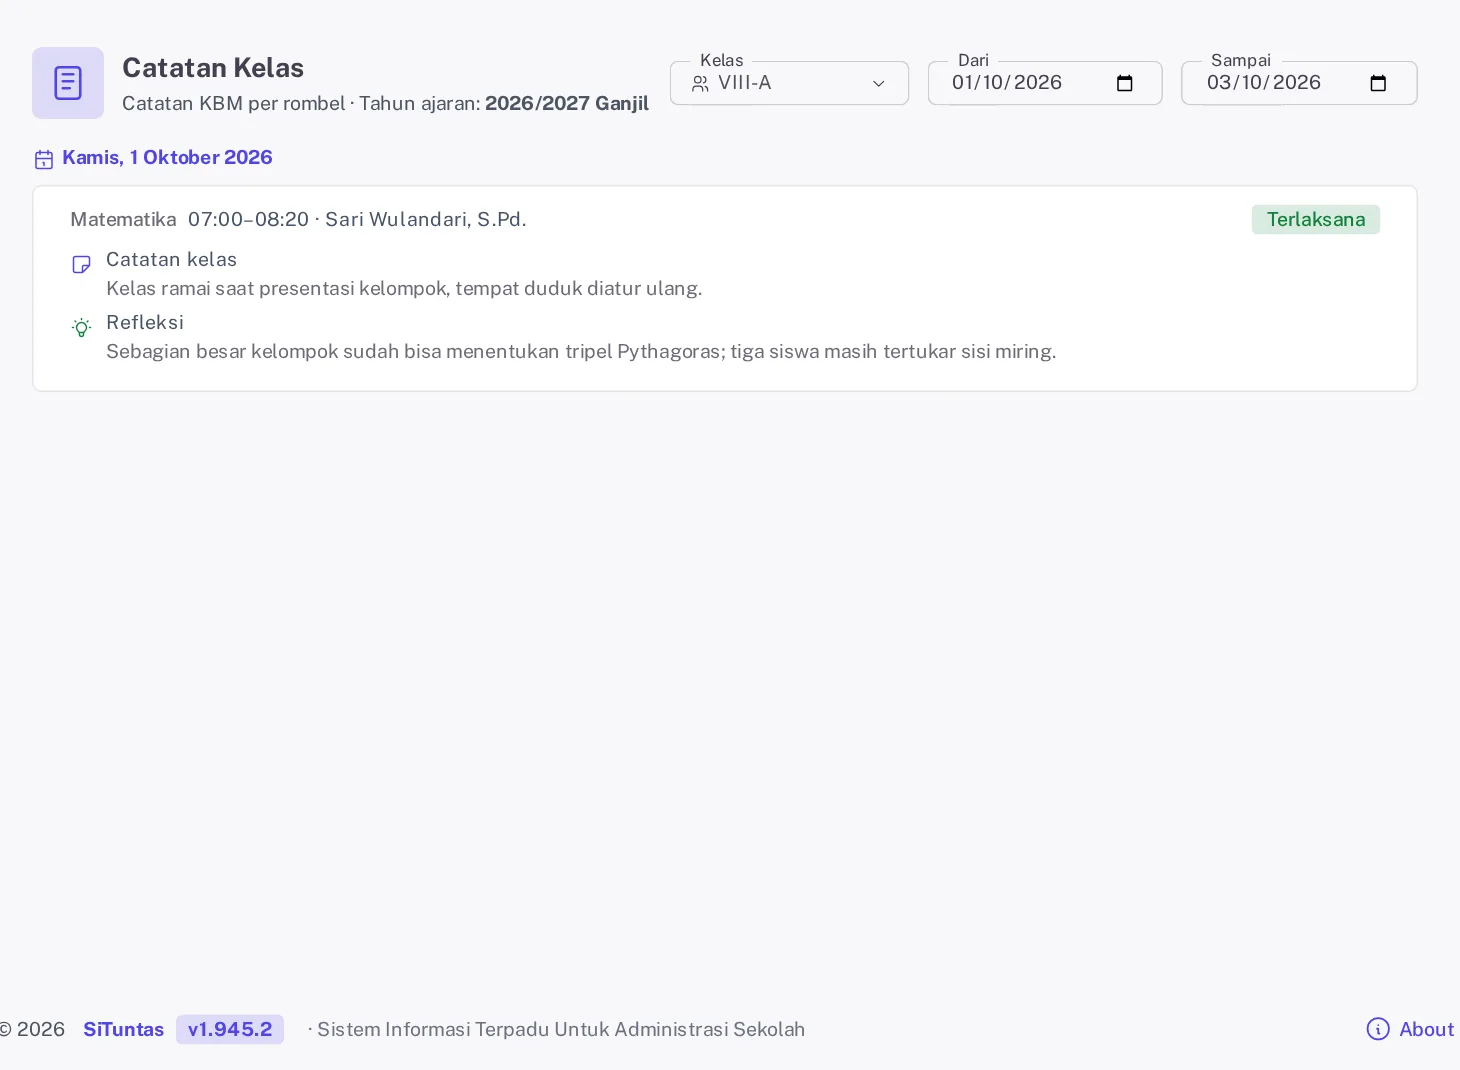The image size is (1460, 1070).
Task: Open the Sampai date picker calendar icon
Action: pyautogui.click(x=1379, y=83)
